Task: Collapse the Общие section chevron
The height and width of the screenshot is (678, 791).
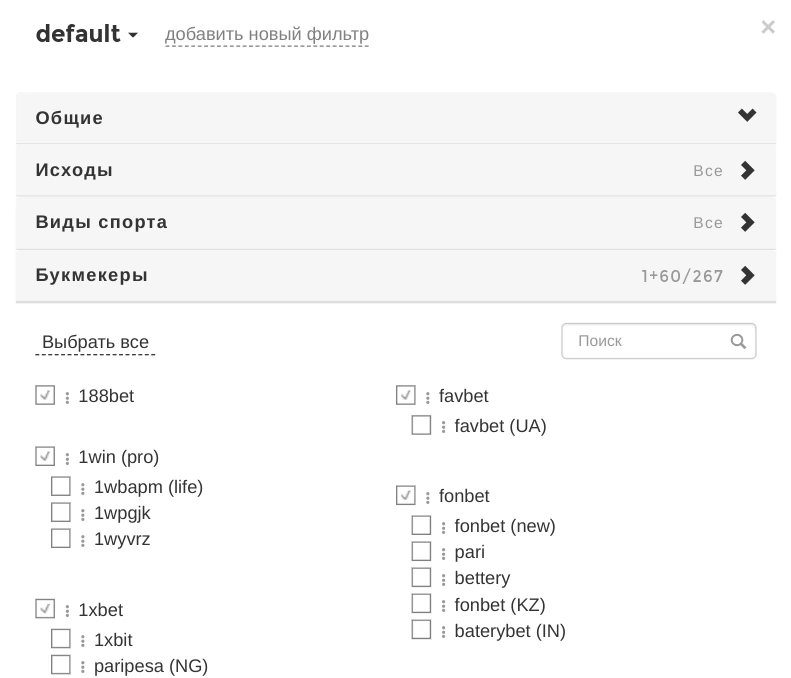Action: [x=747, y=117]
